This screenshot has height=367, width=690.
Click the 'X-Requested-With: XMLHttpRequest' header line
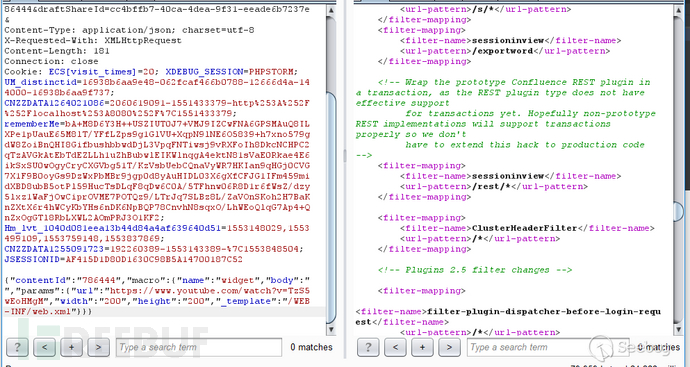point(93,40)
